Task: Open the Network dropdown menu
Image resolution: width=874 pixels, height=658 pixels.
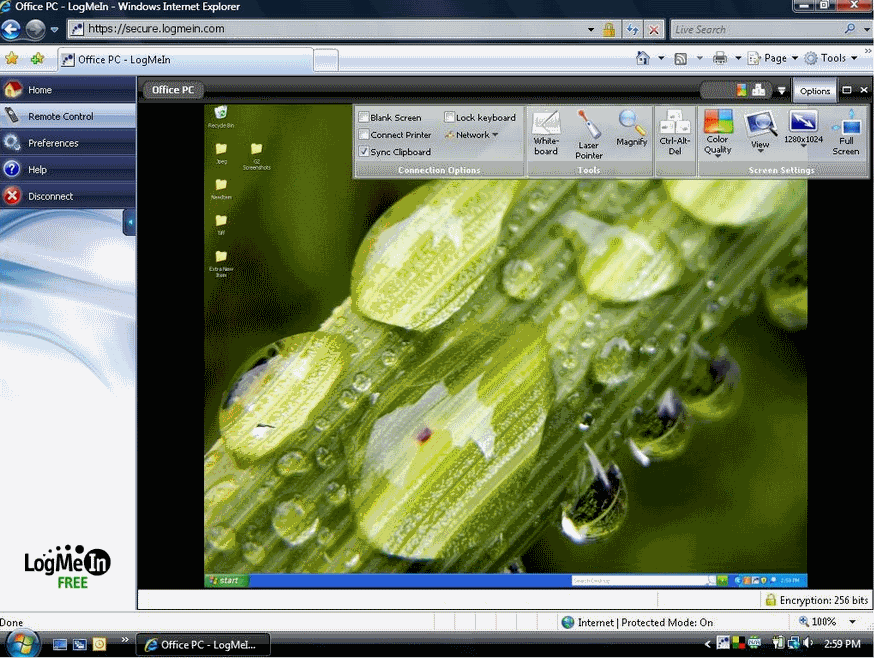Action: [472, 135]
